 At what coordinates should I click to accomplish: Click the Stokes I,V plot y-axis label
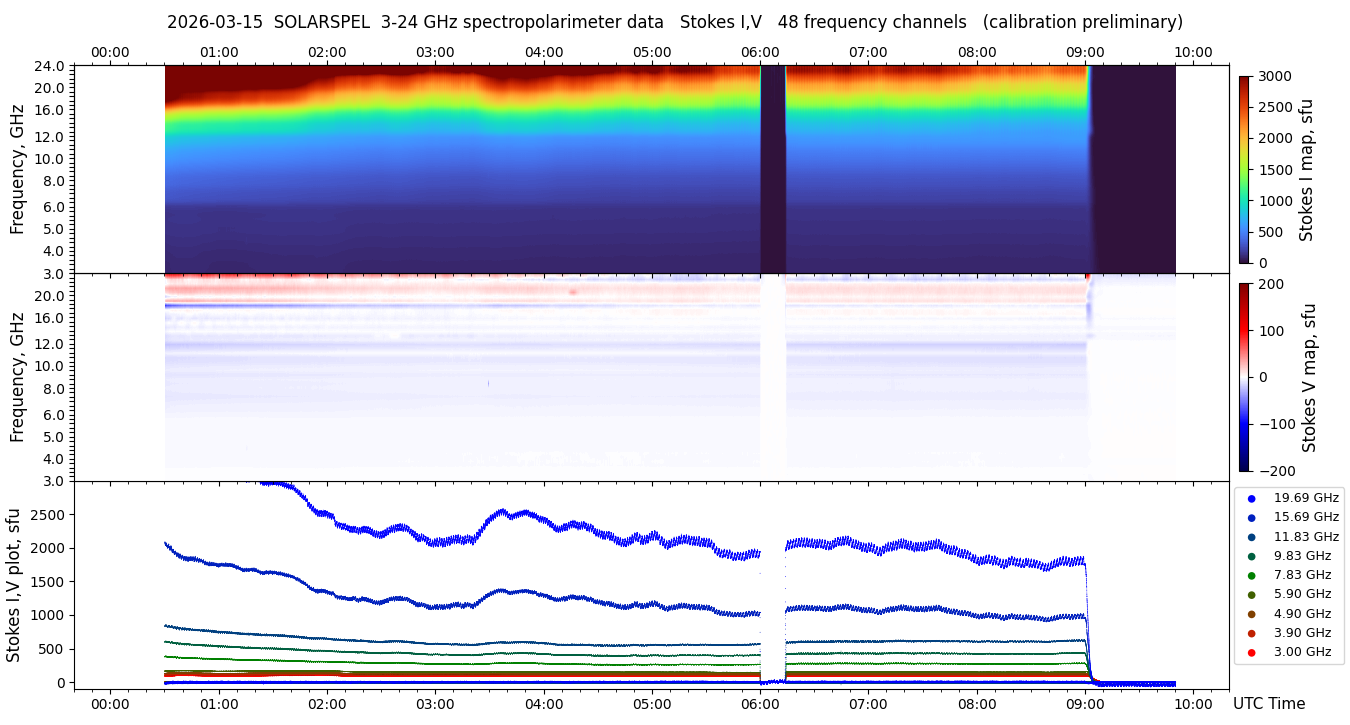click(14, 584)
